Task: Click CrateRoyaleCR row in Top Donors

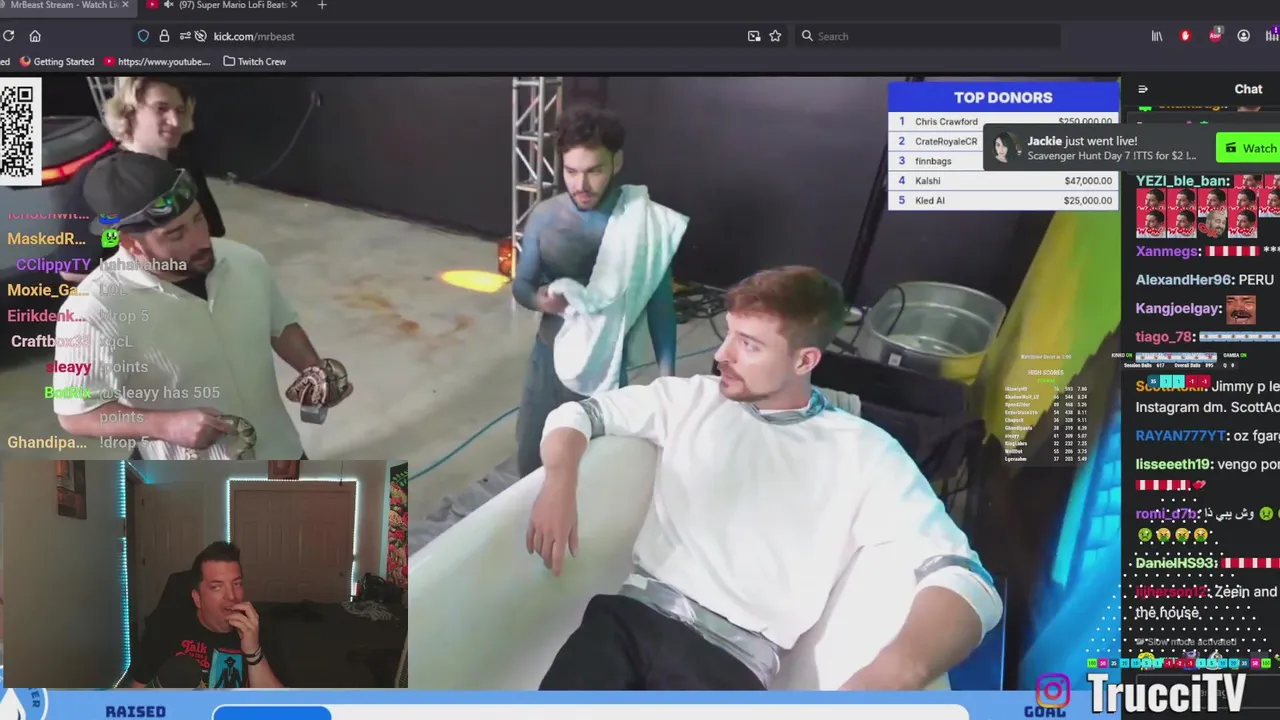Action: click(x=935, y=142)
